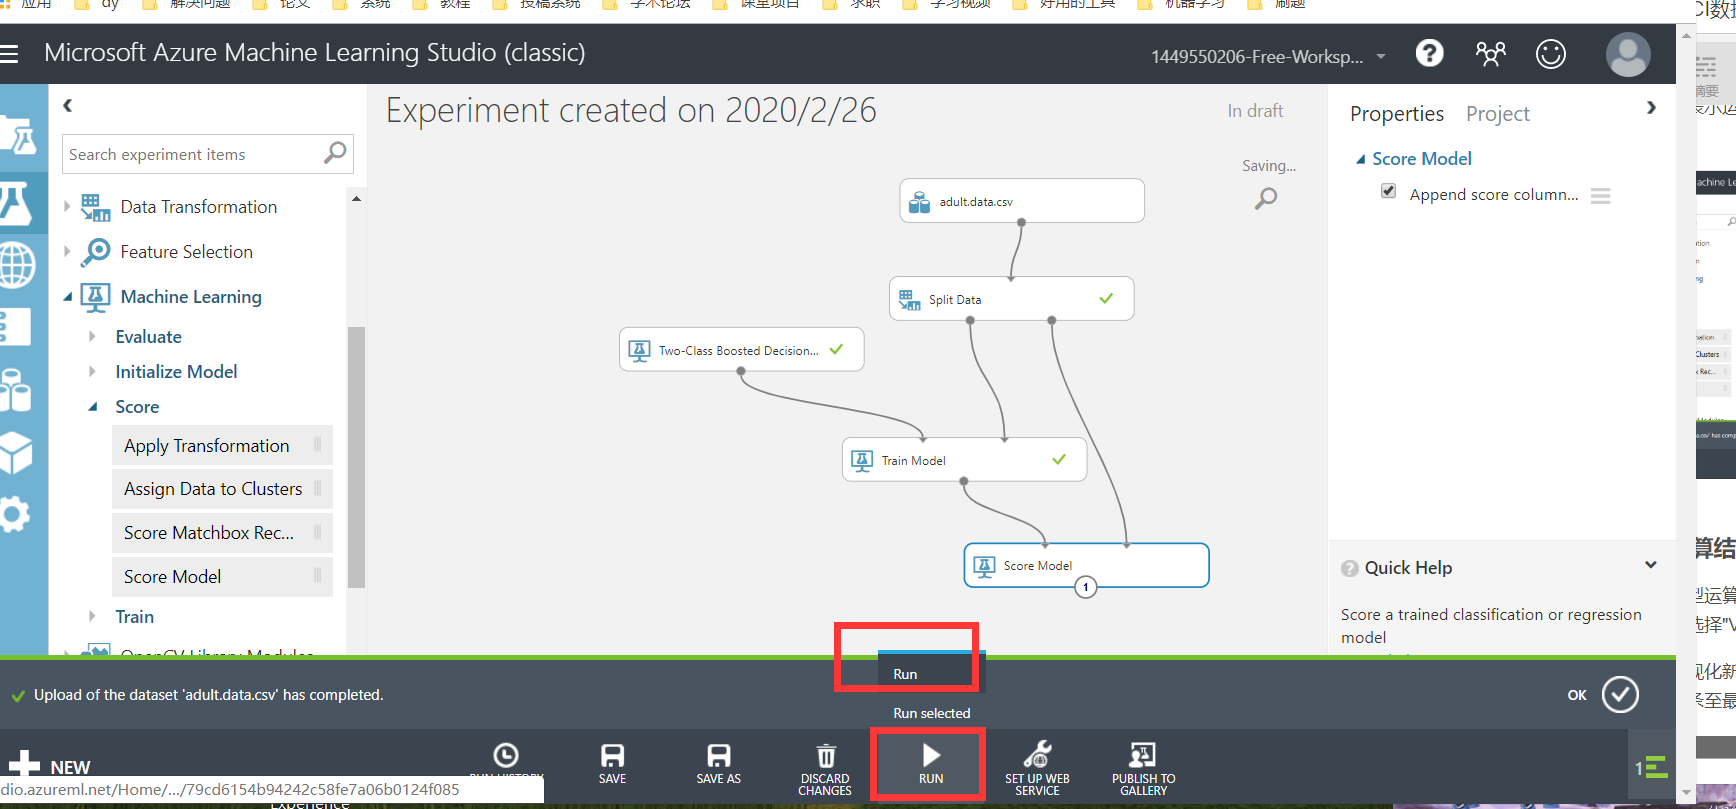Expand the Data Transformation category
The height and width of the screenshot is (809, 1736).
[67, 207]
